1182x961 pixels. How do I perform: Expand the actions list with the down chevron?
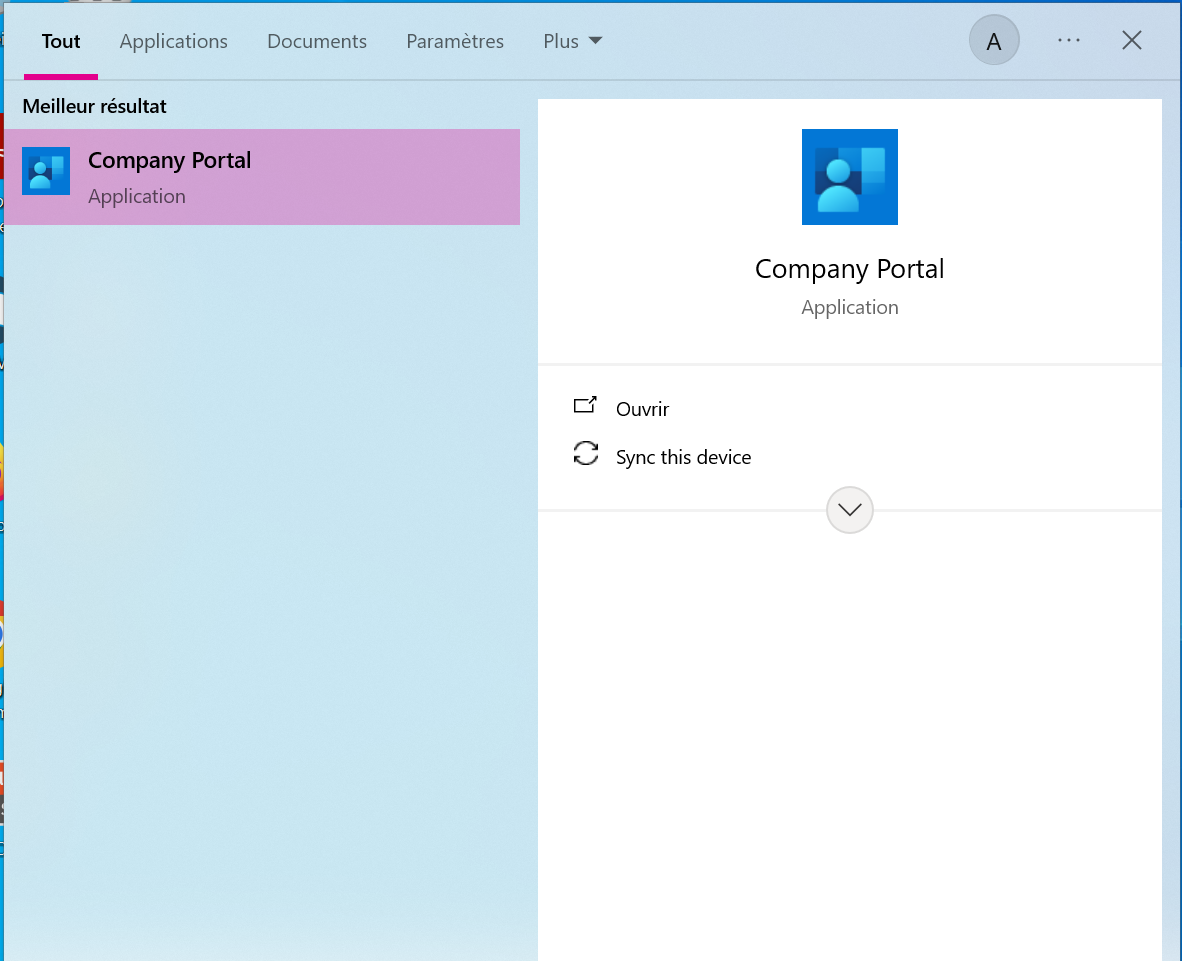849,510
